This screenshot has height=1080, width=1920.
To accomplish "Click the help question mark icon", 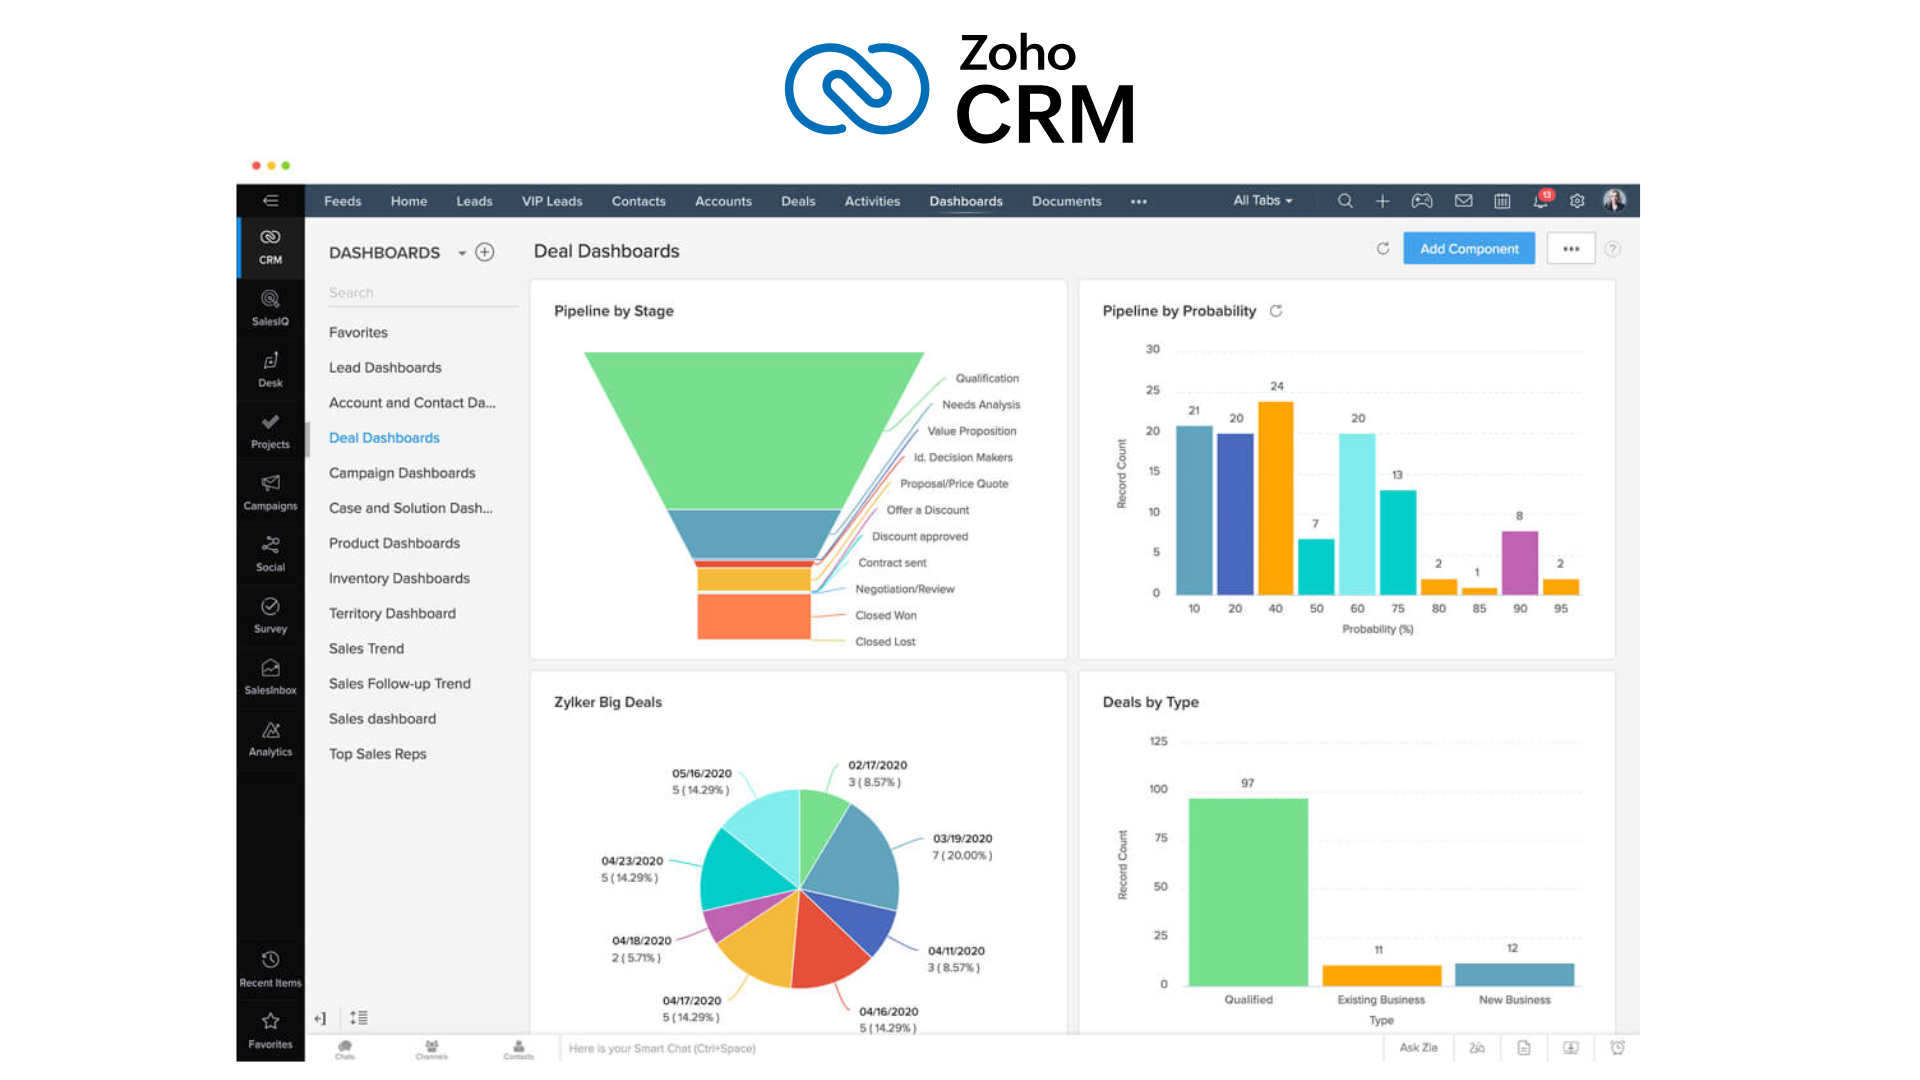I will point(1612,249).
